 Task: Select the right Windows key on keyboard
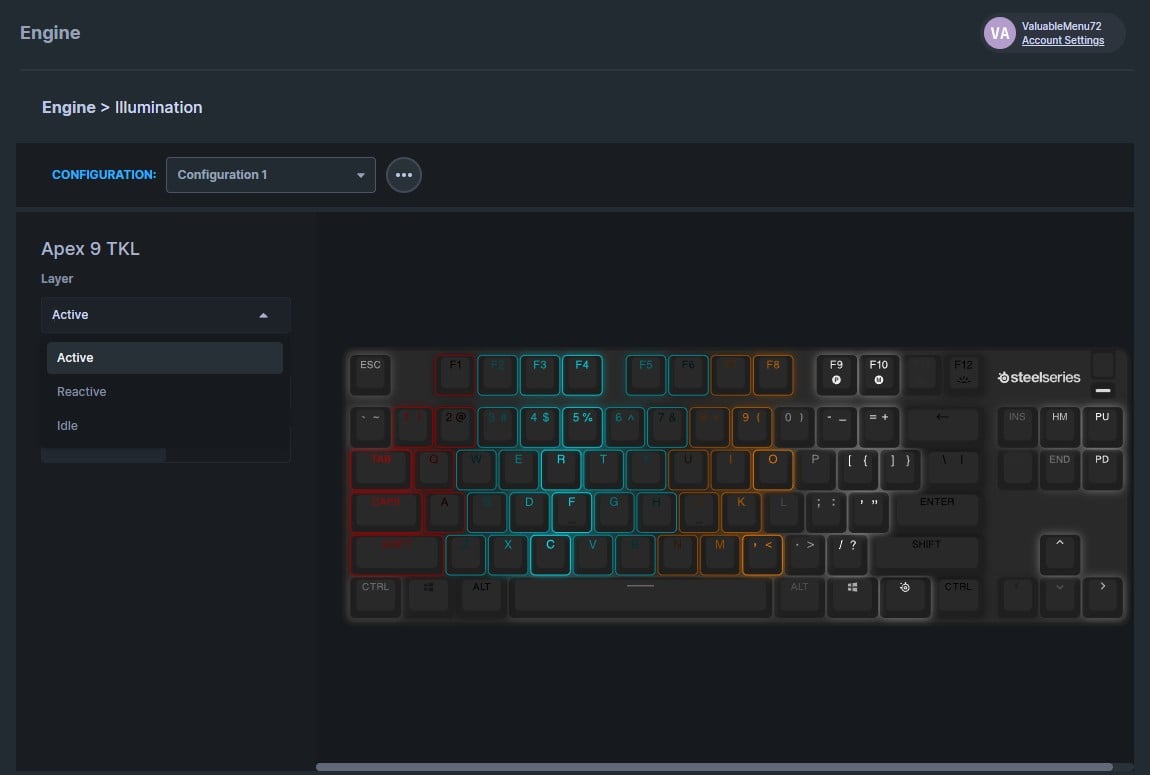(852, 597)
